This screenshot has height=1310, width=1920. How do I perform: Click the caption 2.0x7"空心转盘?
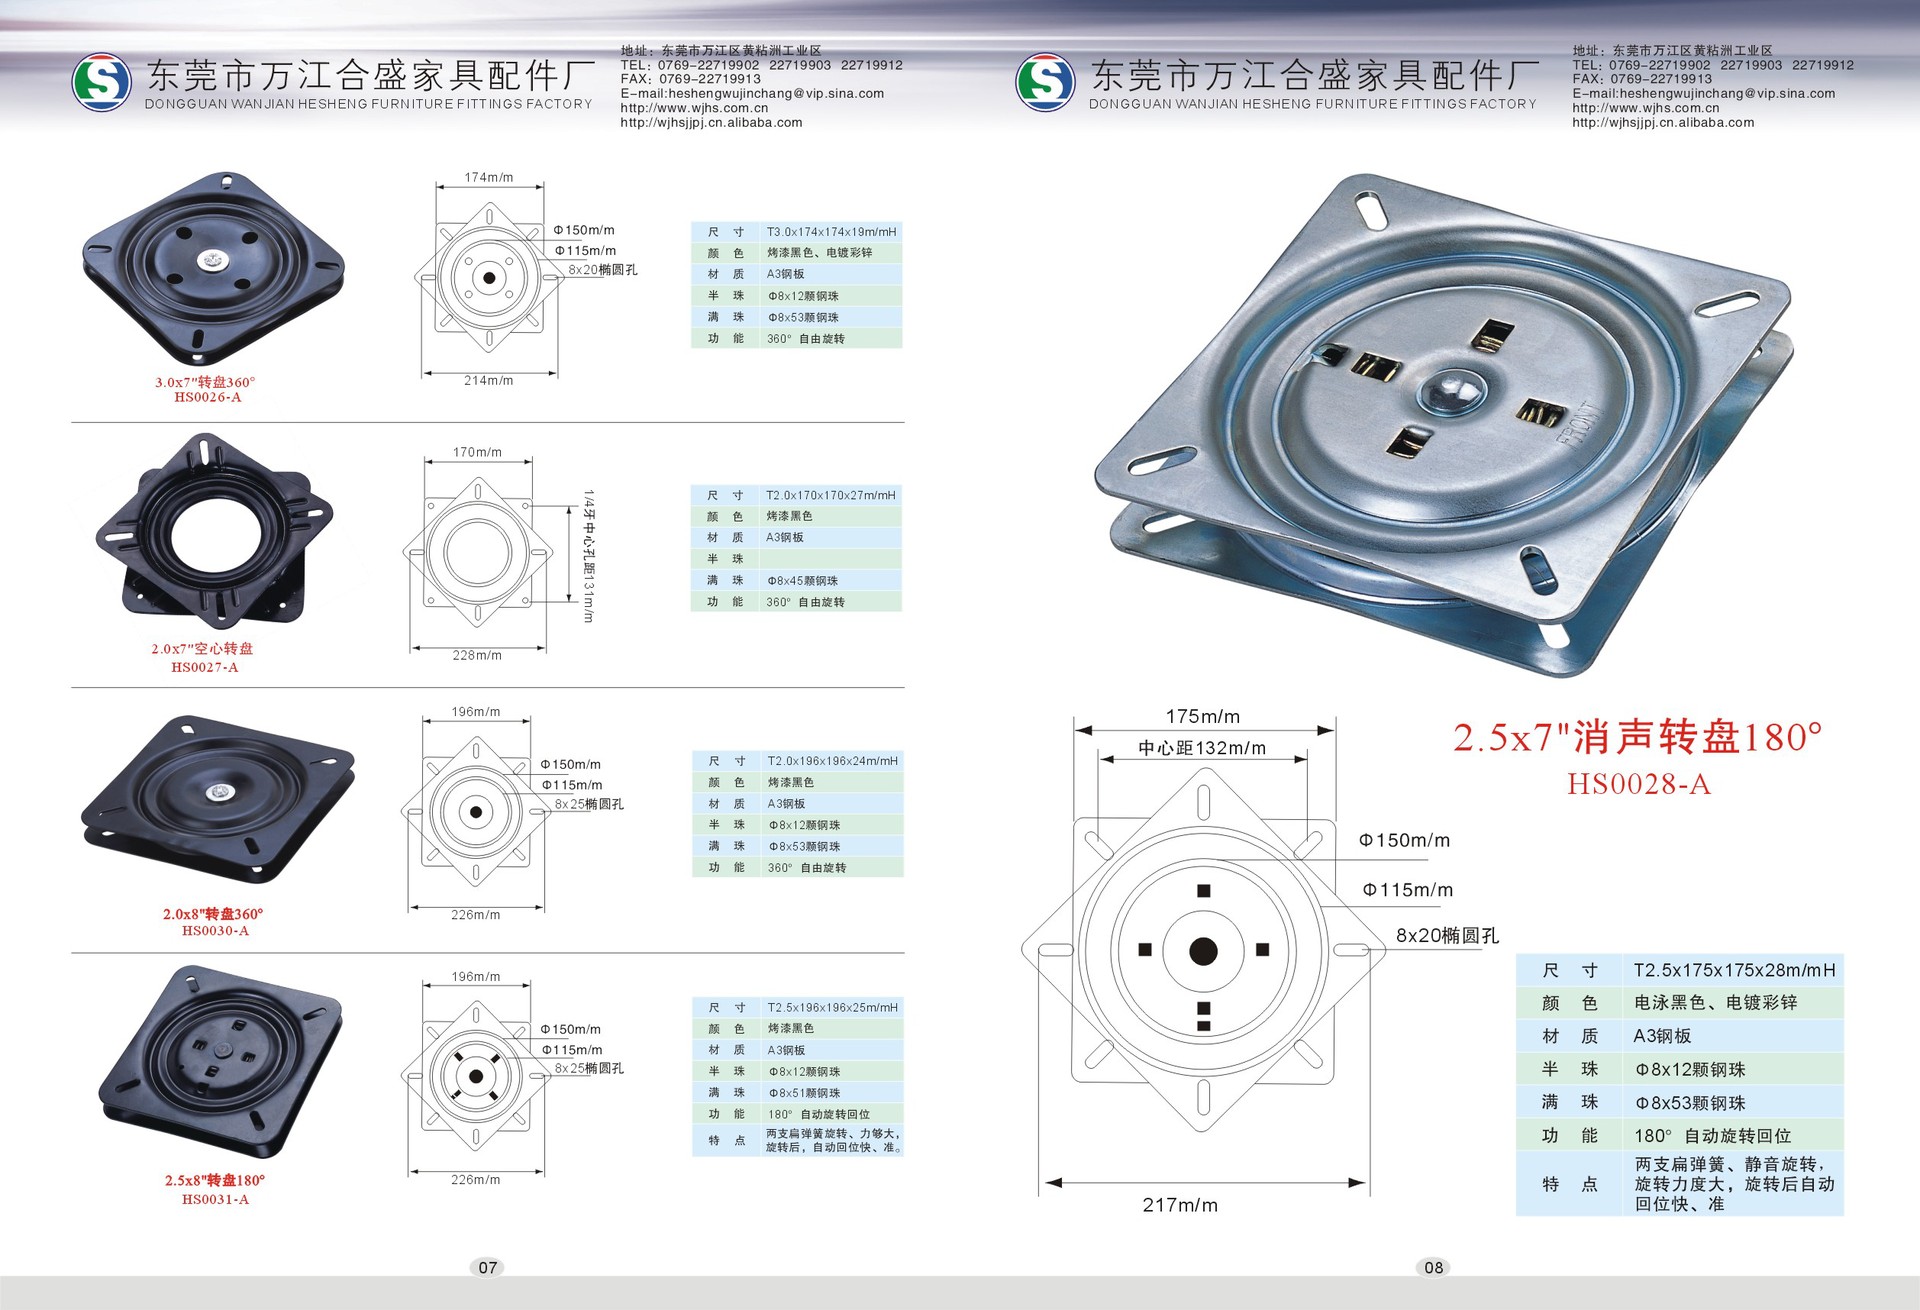tap(203, 648)
